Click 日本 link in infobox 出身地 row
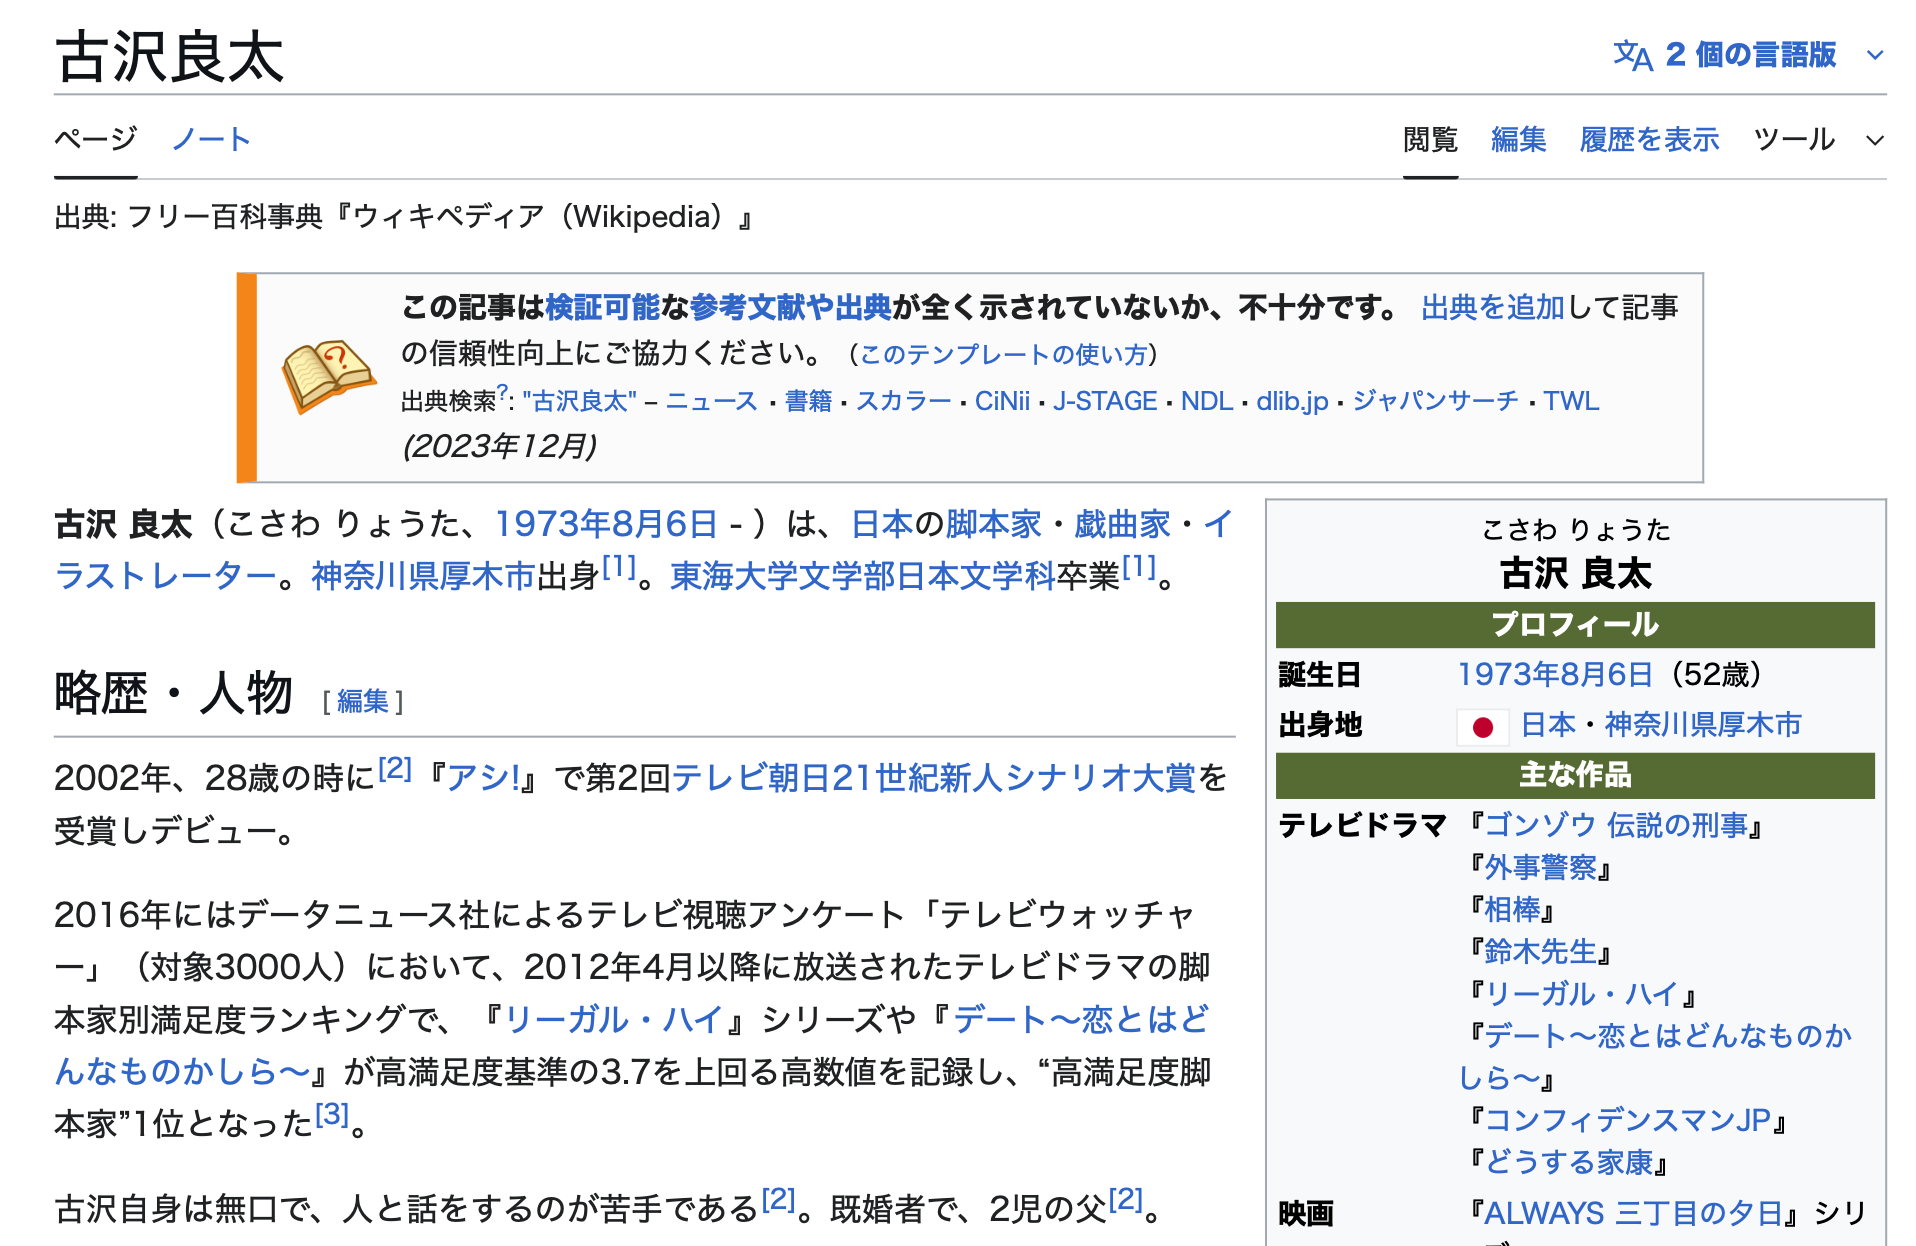This screenshot has width=1916, height=1246. [1549, 725]
